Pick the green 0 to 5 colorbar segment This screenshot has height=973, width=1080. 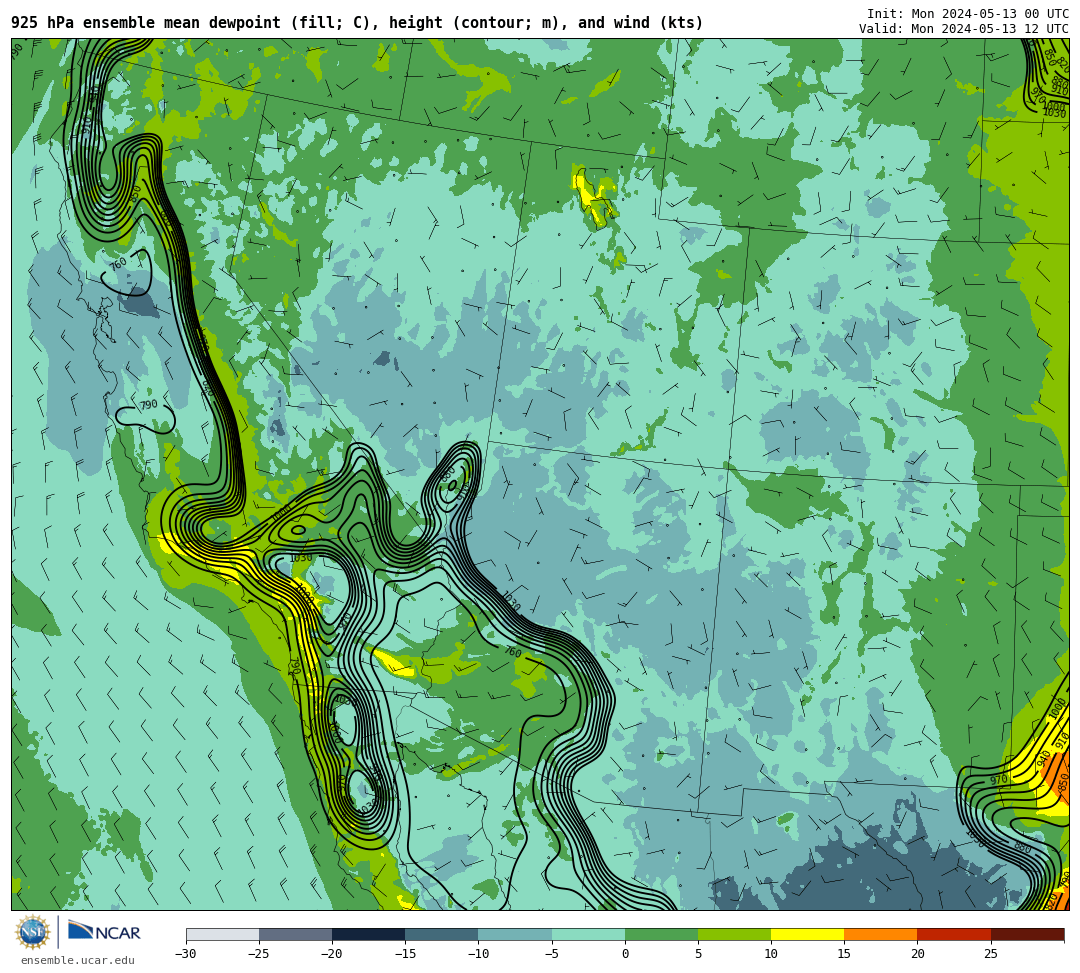[661, 934]
